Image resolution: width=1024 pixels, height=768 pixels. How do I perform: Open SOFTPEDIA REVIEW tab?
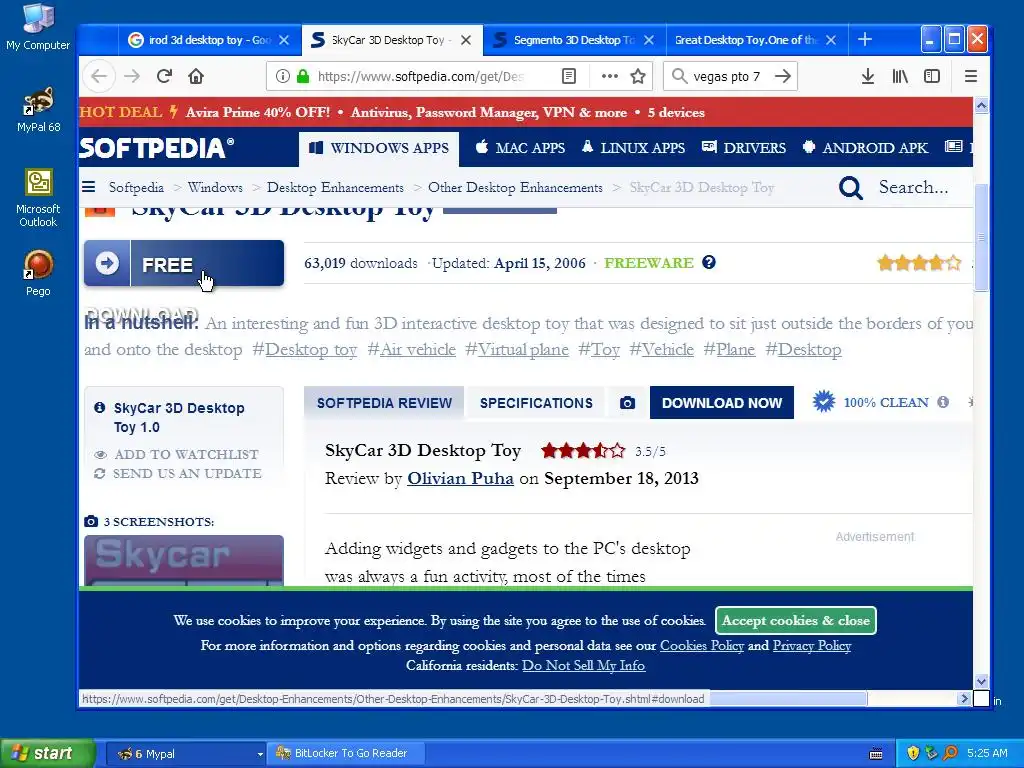tap(384, 403)
